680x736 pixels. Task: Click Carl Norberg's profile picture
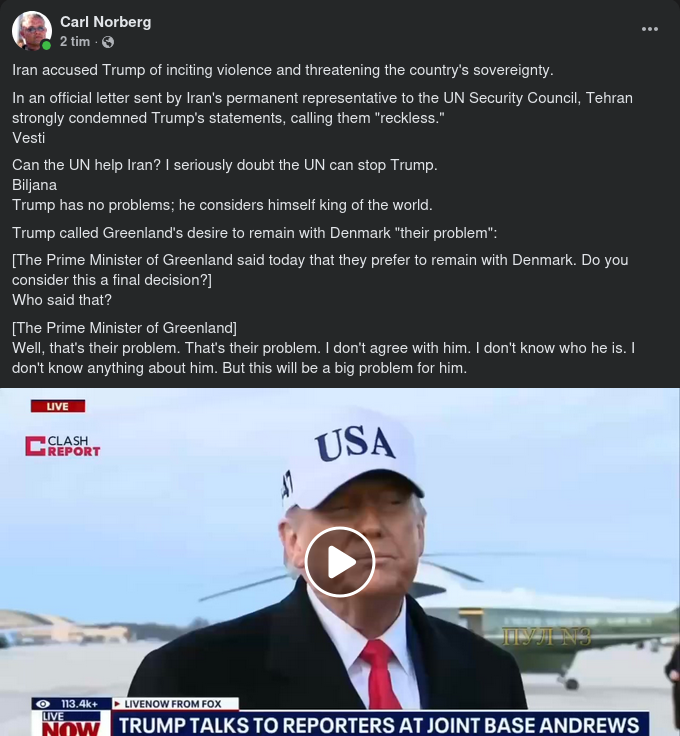pyautogui.click(x=31, y=31)
